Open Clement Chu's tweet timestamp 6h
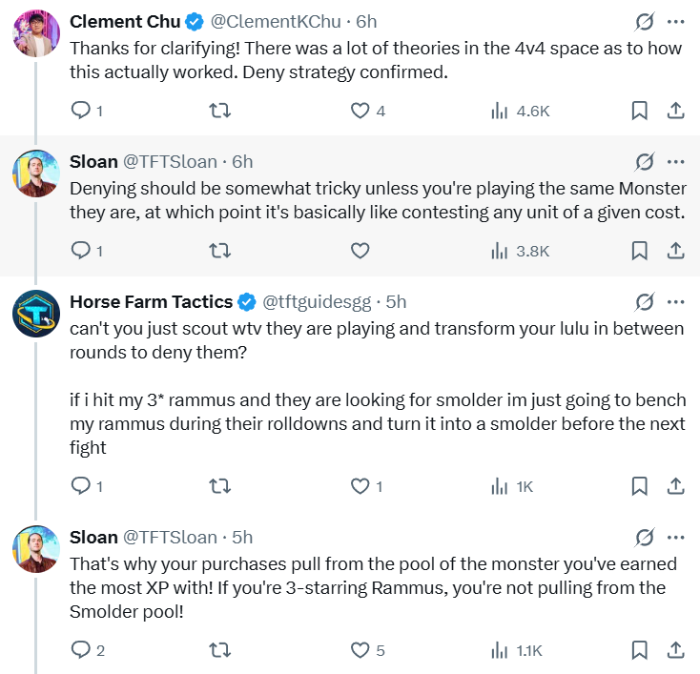 tap(367, 22)
